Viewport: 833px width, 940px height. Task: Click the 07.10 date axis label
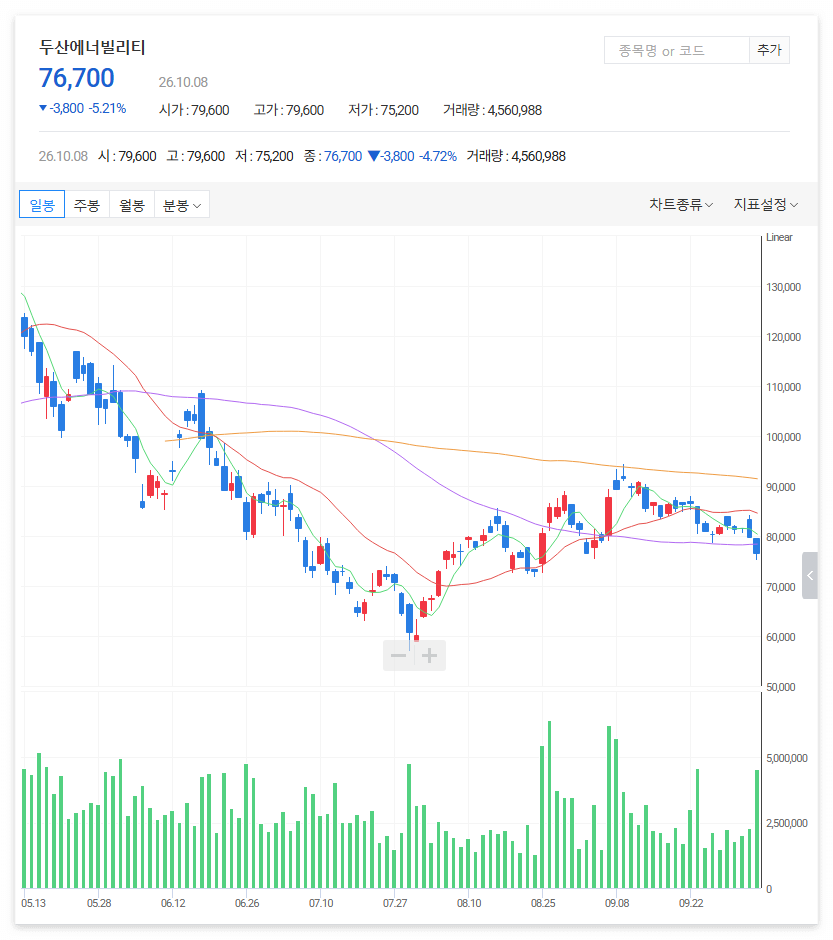321,903
